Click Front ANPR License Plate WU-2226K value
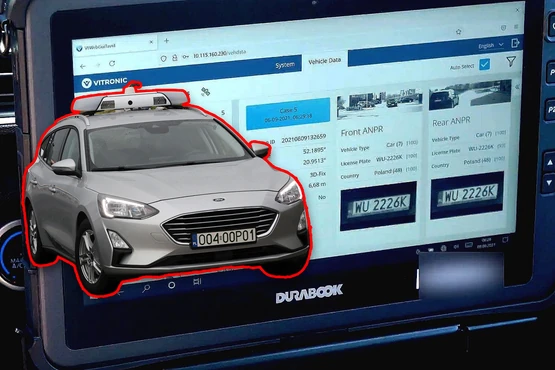This screenshot has width=555, height=370. pos(389,158)
